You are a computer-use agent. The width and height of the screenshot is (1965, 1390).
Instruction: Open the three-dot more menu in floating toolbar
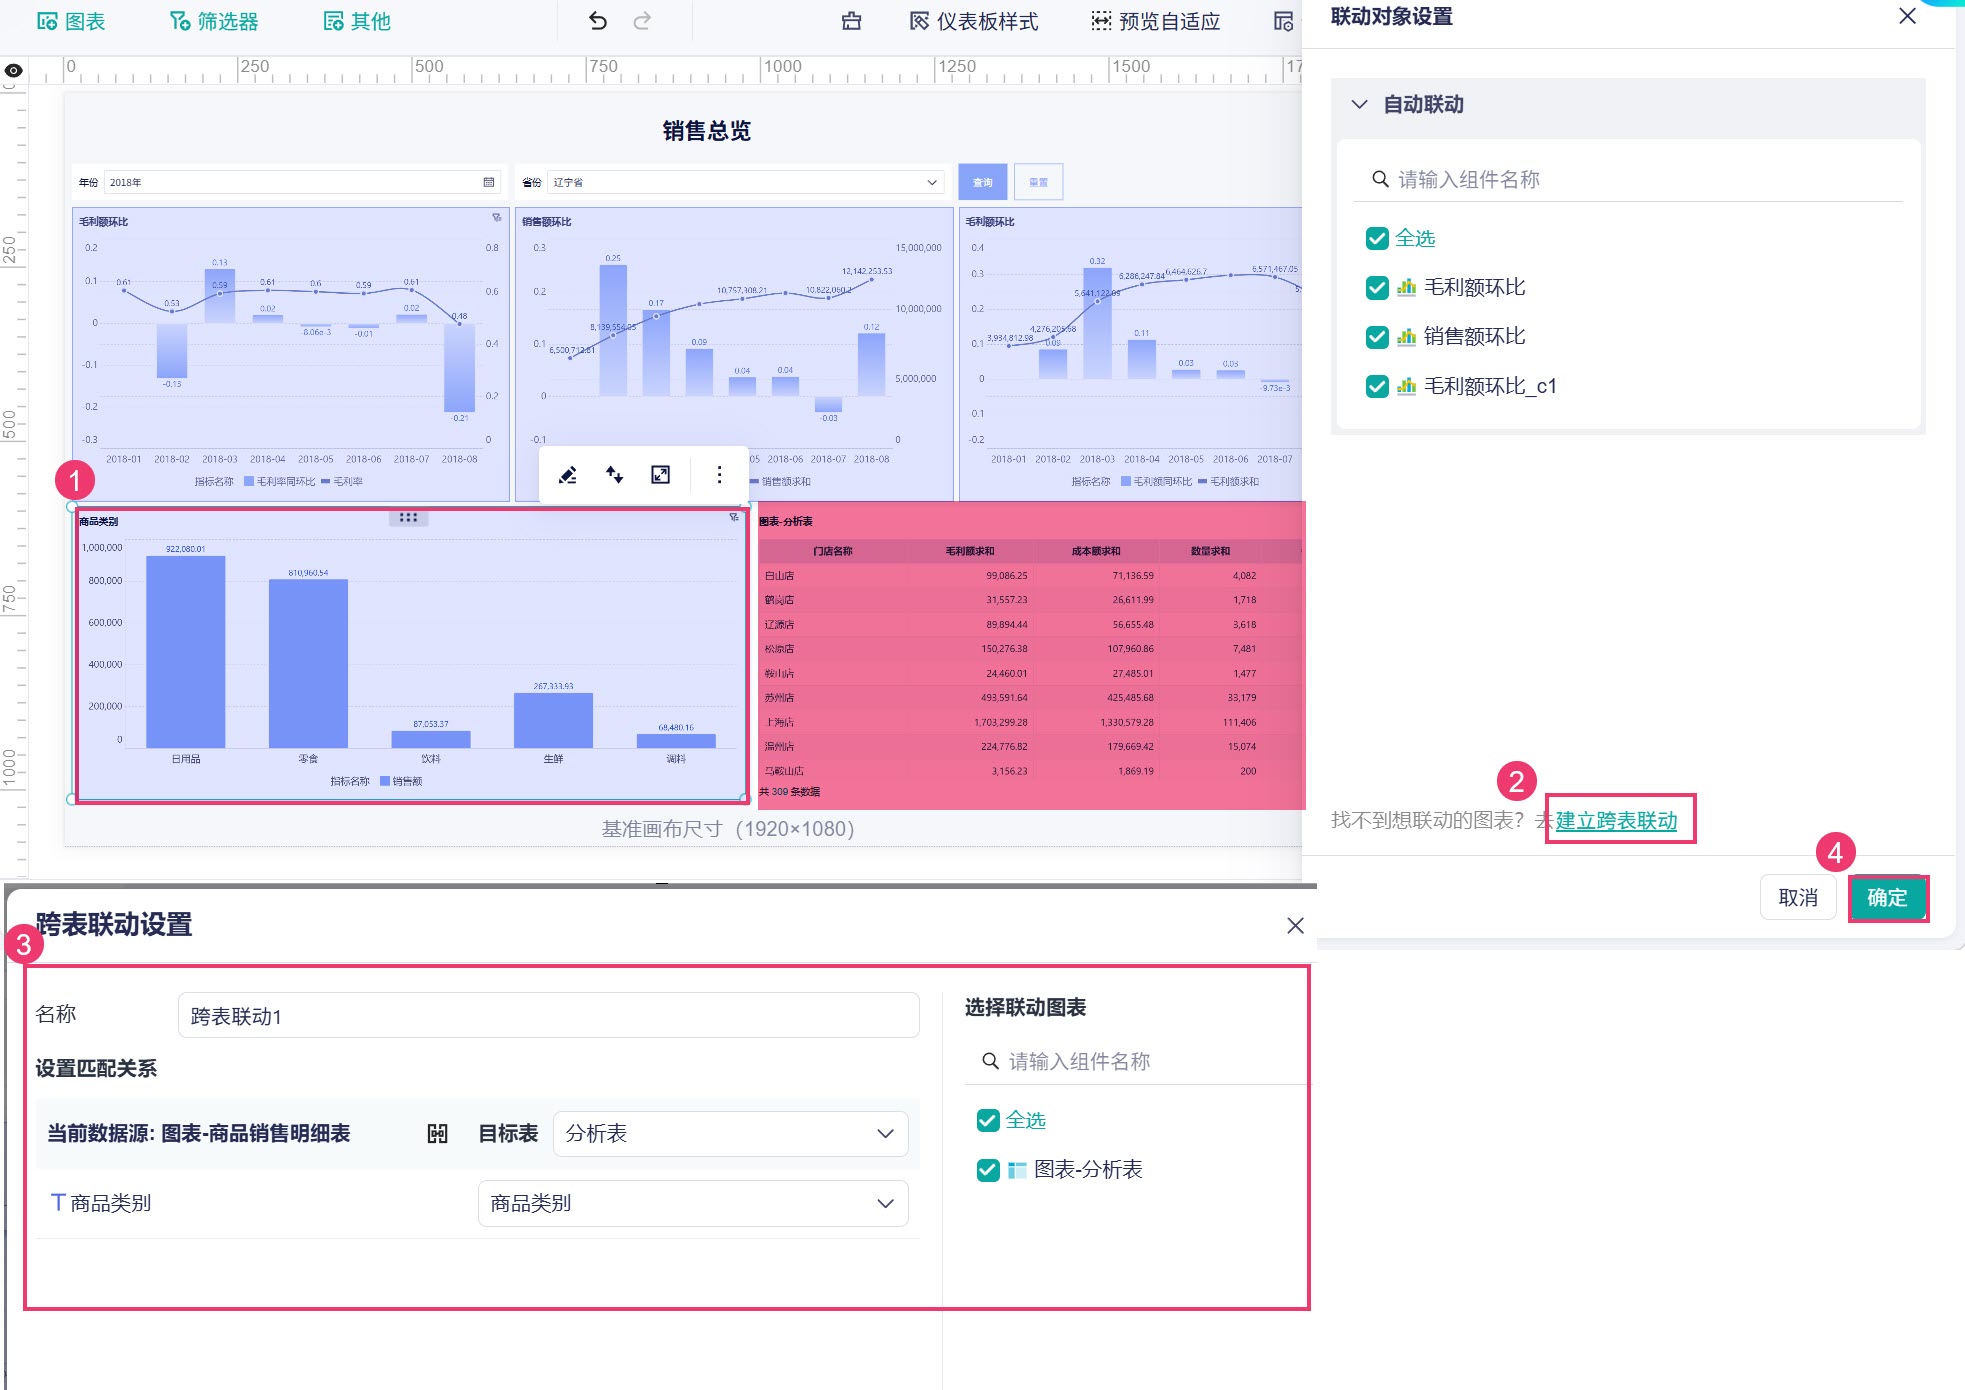pyautogui.click(x=719, y=474)
